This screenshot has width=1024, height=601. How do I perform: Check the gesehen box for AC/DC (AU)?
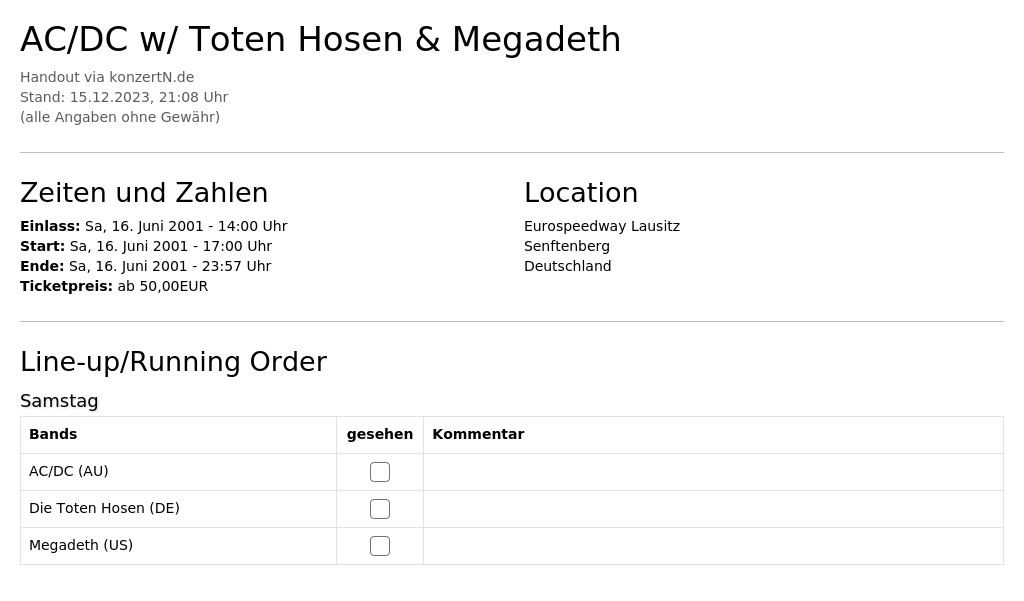379,472
